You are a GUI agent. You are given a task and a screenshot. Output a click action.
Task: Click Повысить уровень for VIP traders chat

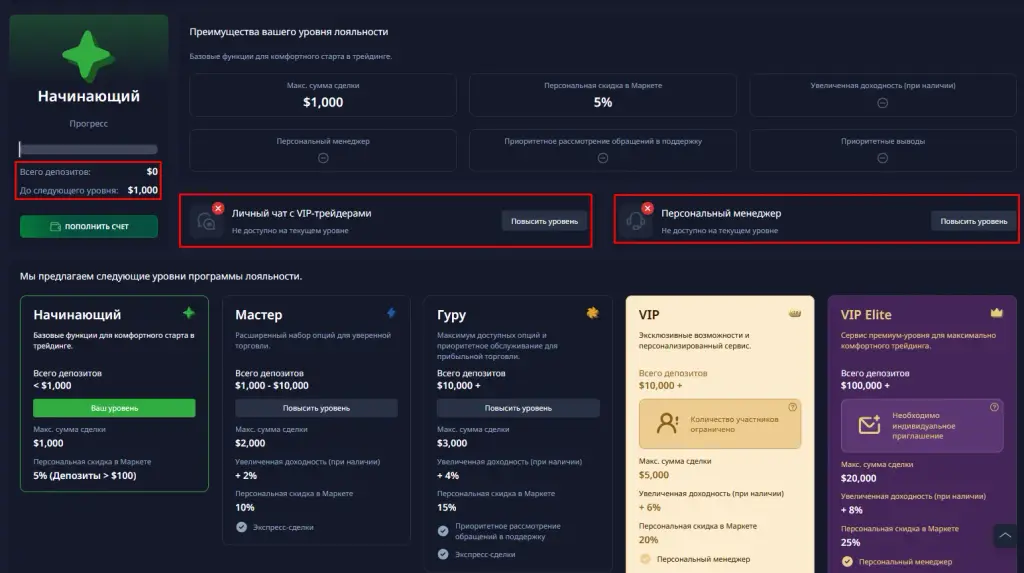coord(544,221)
